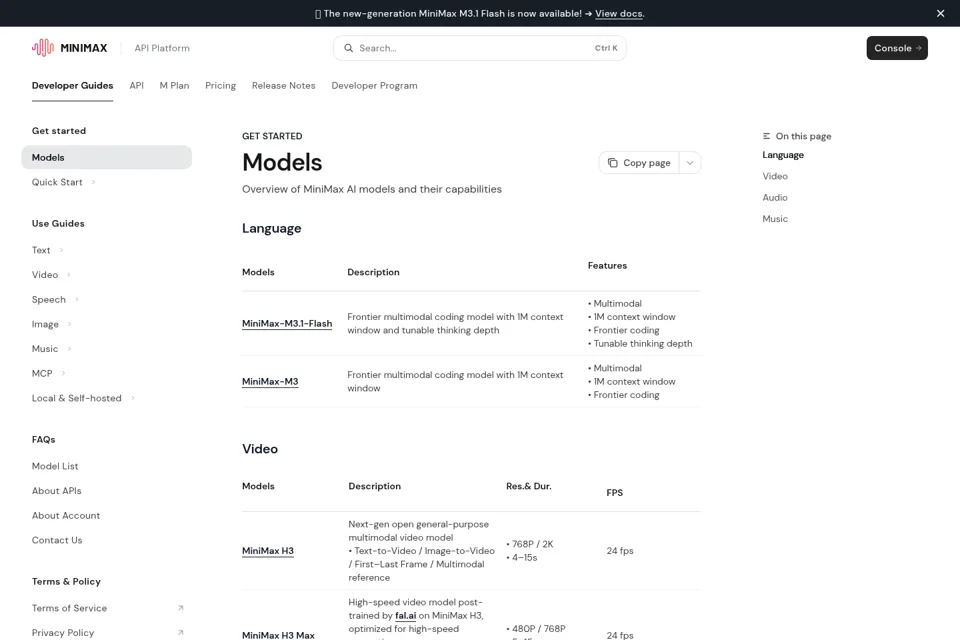
Task: Click the "Tunable thinking depth" feature text
Action: click(643, 344)
